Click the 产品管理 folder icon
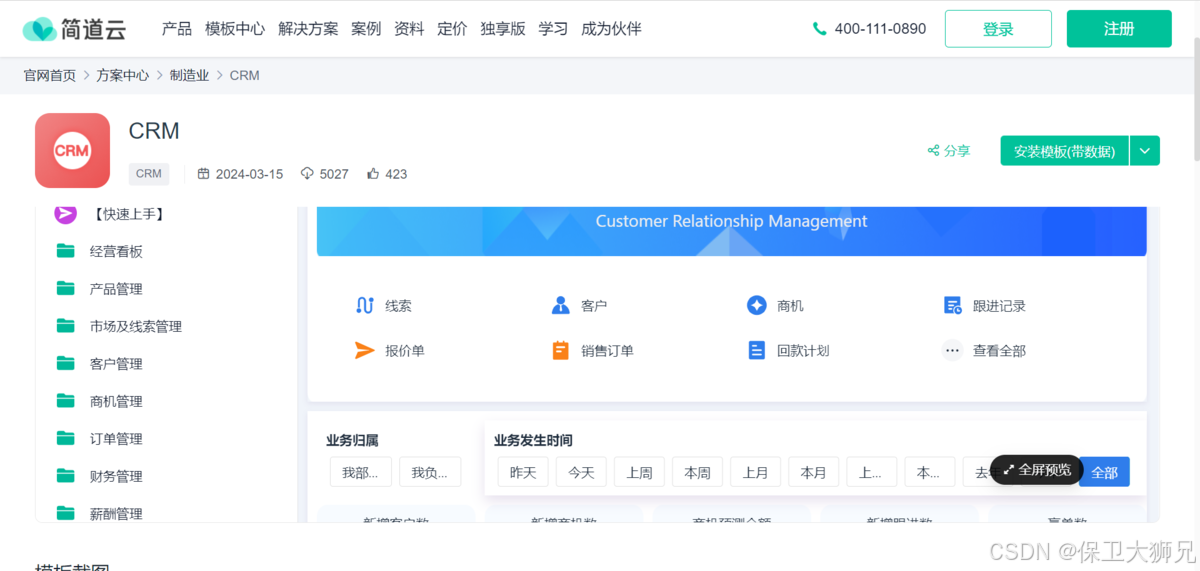 tap(66, 288)
